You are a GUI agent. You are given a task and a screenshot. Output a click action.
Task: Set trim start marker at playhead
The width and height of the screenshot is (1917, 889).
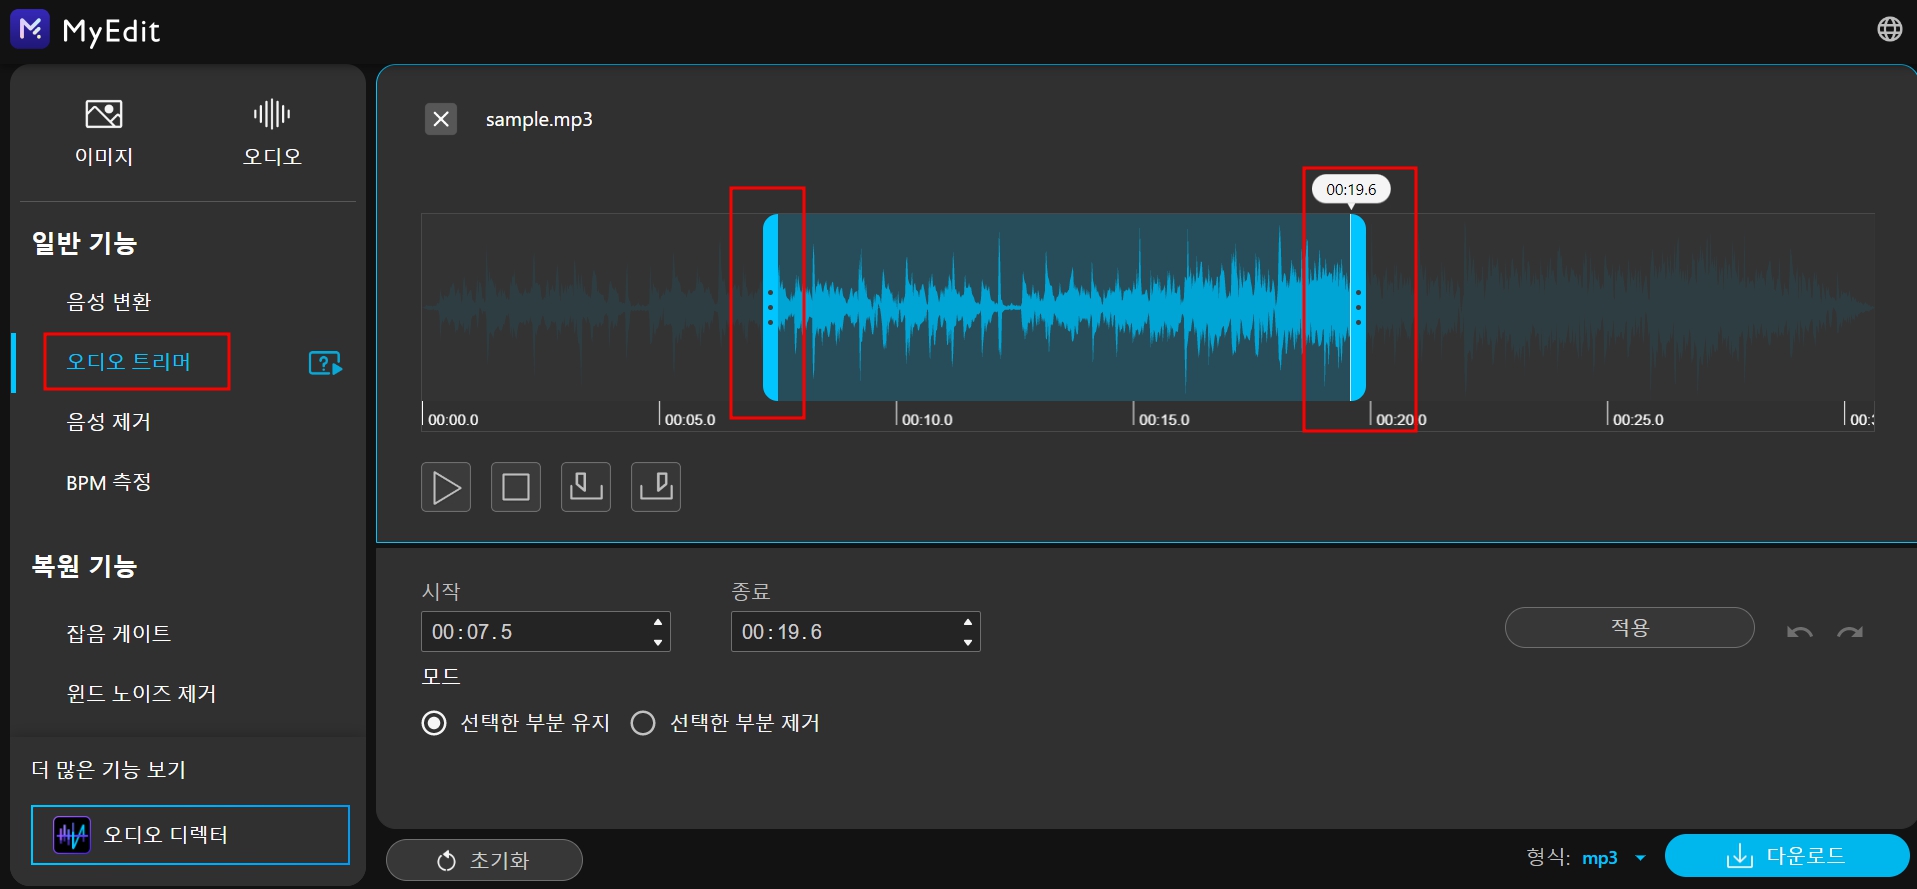click(x=586, y=487)
